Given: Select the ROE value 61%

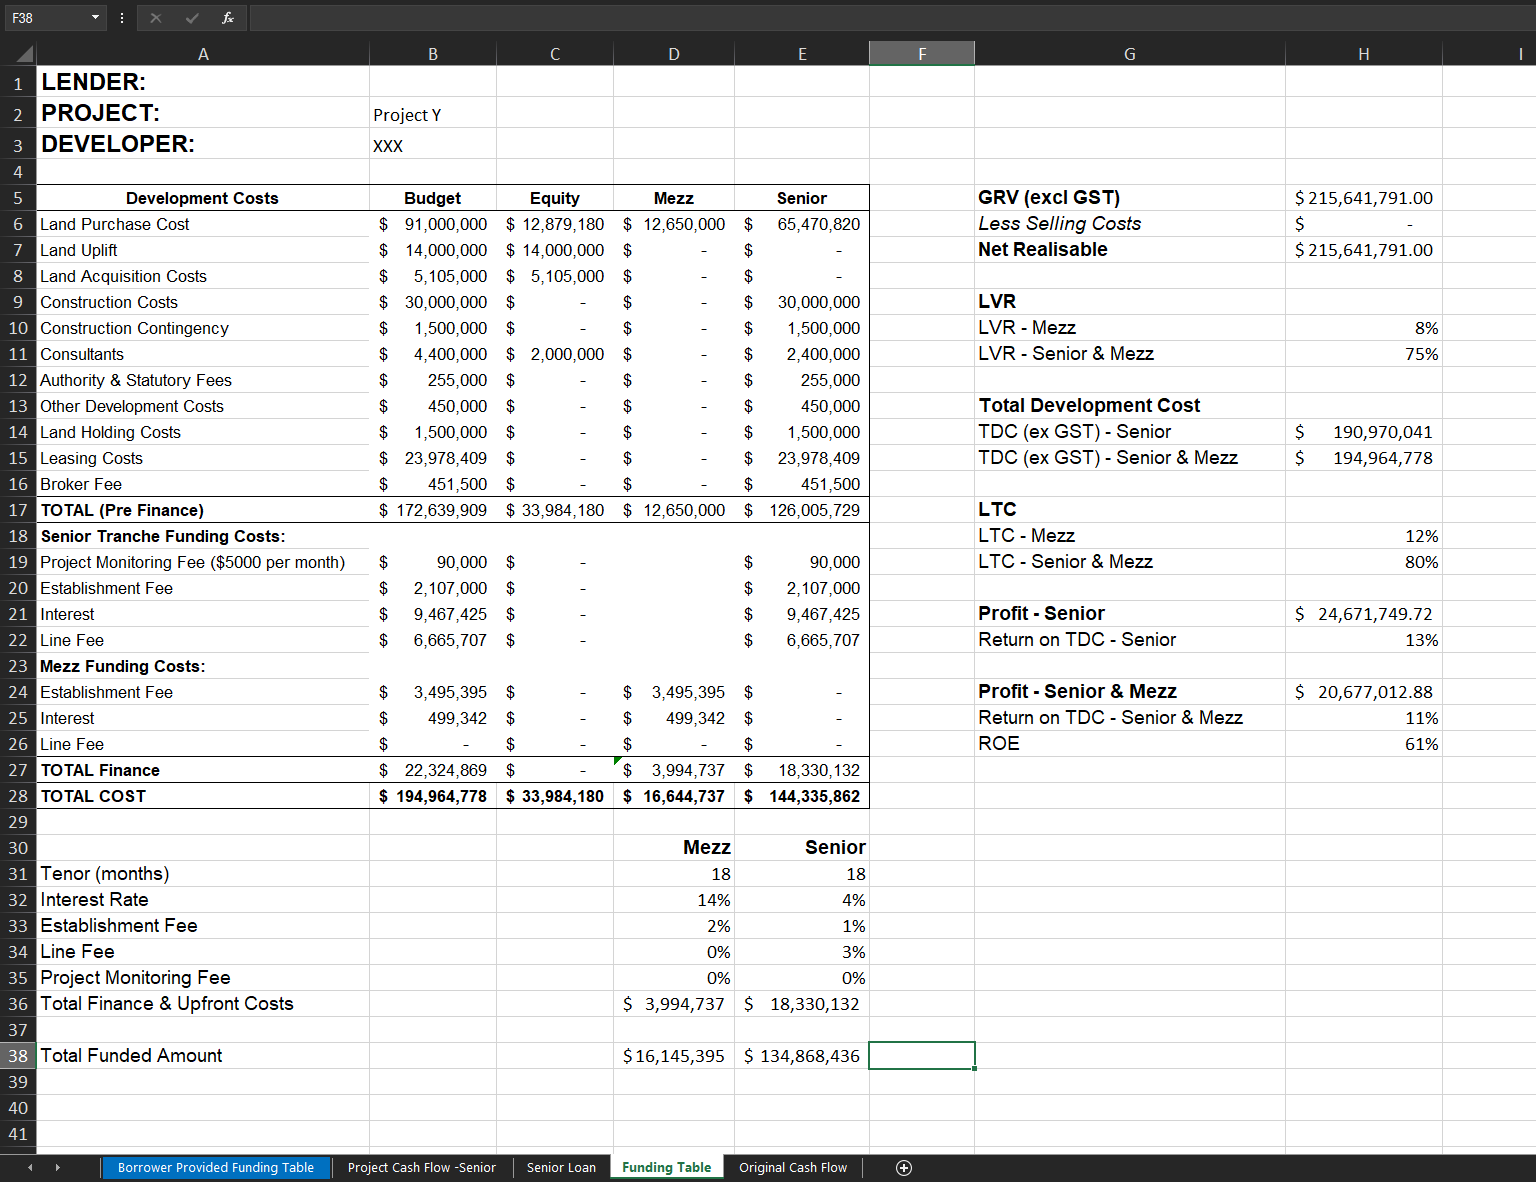Looking at the screenshot, I should [1364, 744].
